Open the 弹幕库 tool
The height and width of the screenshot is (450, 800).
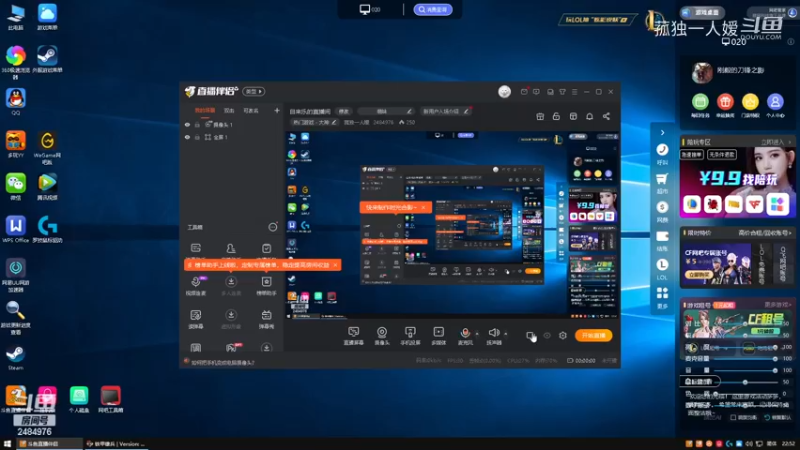pyautogui.click(x=266, y=319)
